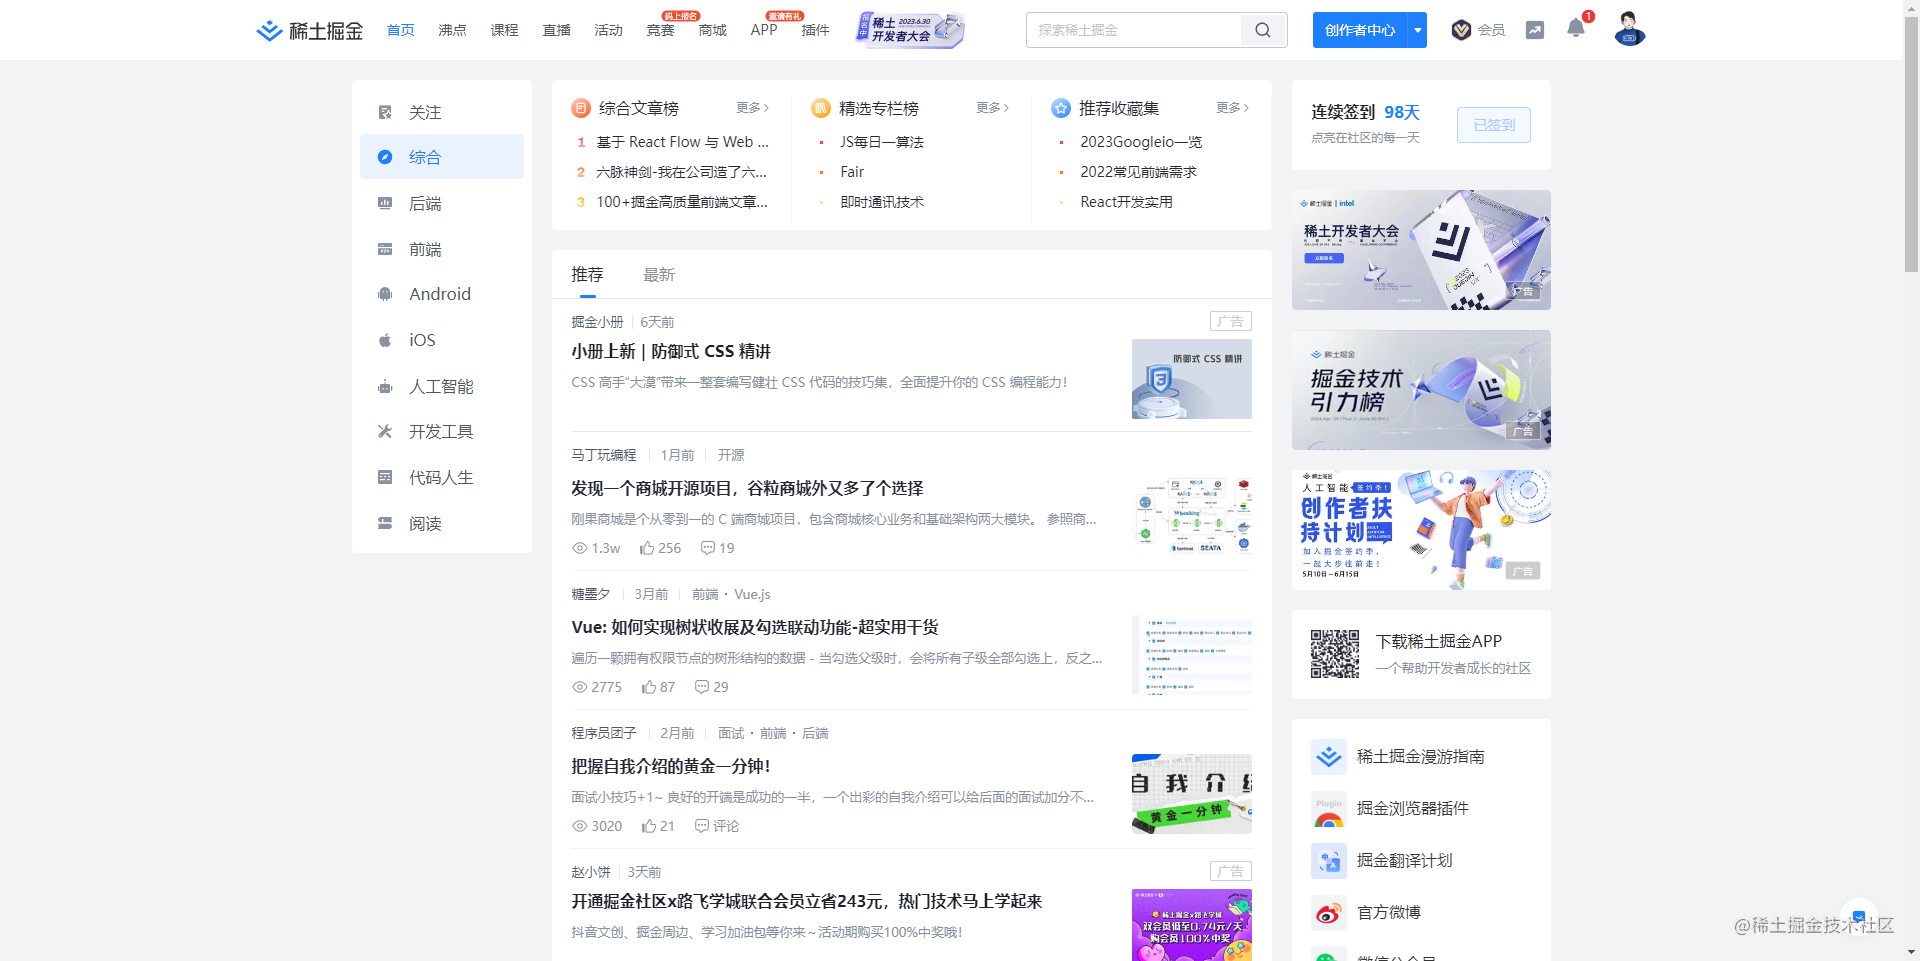Click the 探索稀土掘金 search field
Viewport: 1920px width, 961px height.
(x=1134, y=30)
